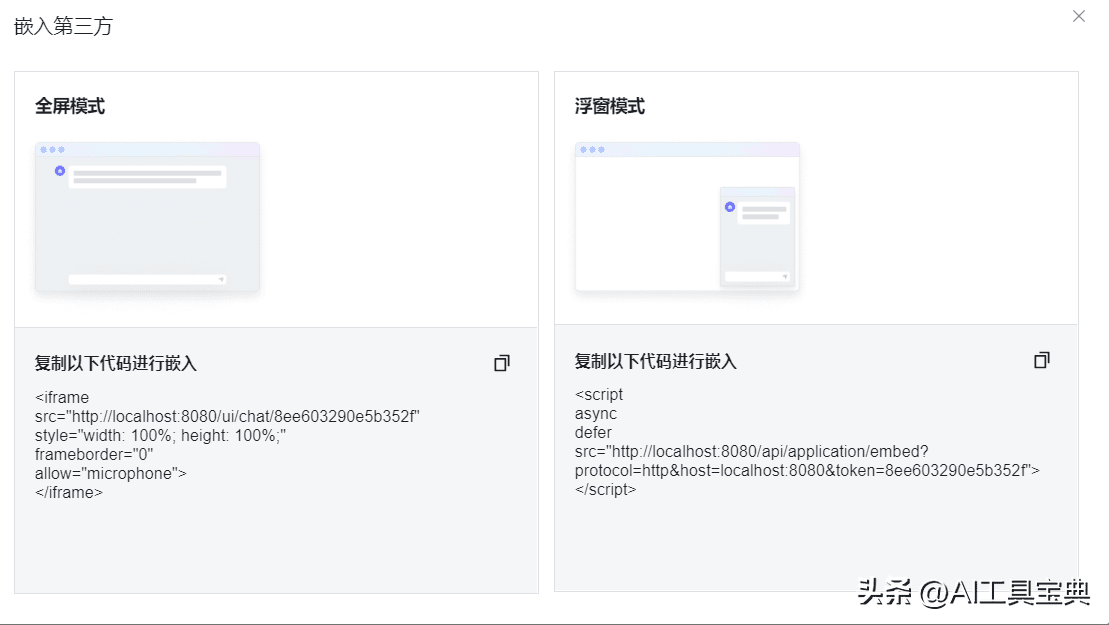Click the frameborder="0" code line
The image size is (1109, 625).
click(x=94, y=454)
